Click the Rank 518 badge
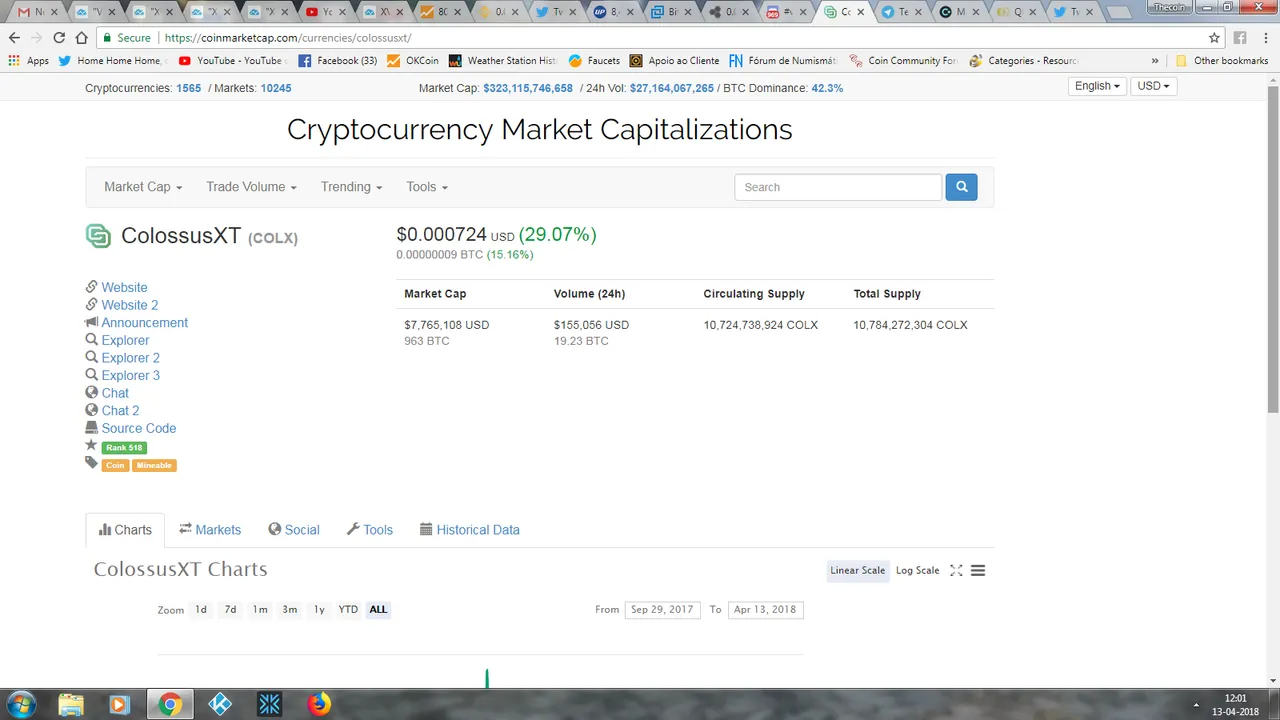Viewport: 1280px width, 720px height. click(x=124, y=448)
